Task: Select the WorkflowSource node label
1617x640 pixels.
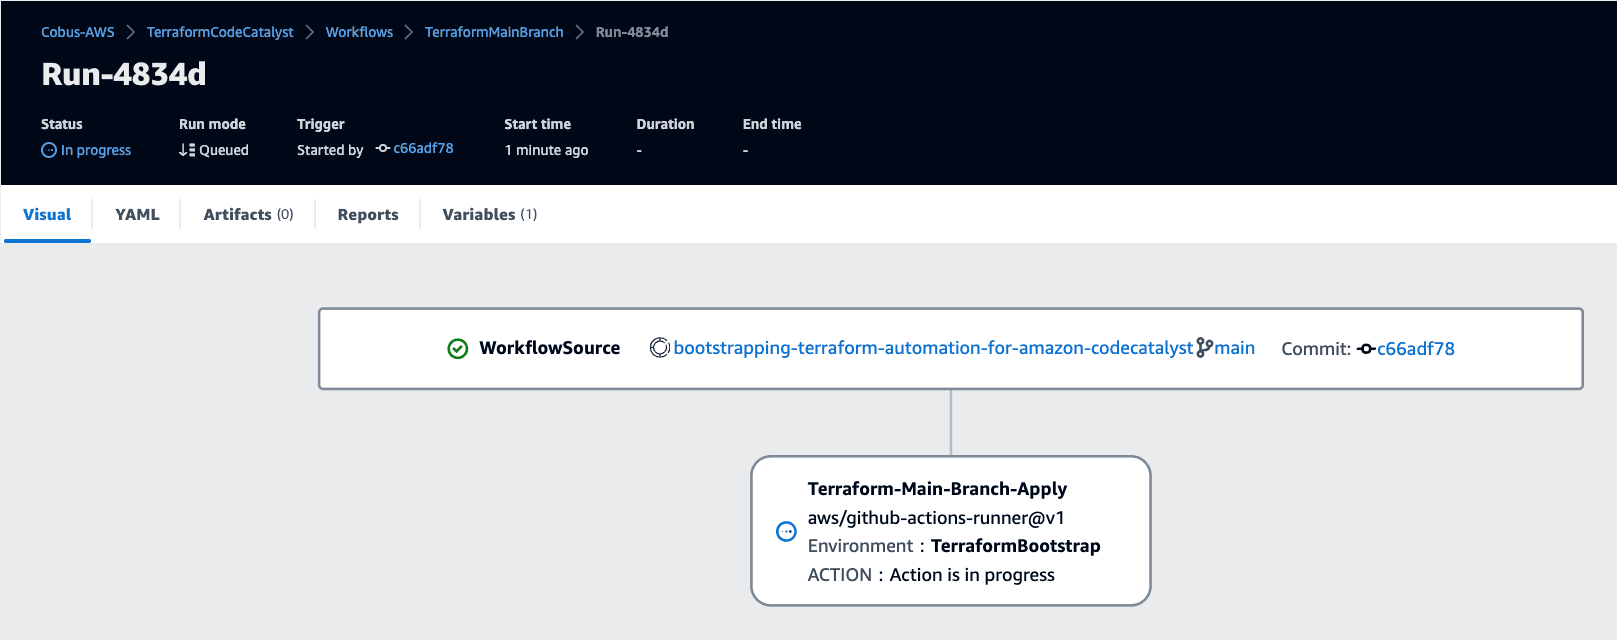Action: click(550, 348)
